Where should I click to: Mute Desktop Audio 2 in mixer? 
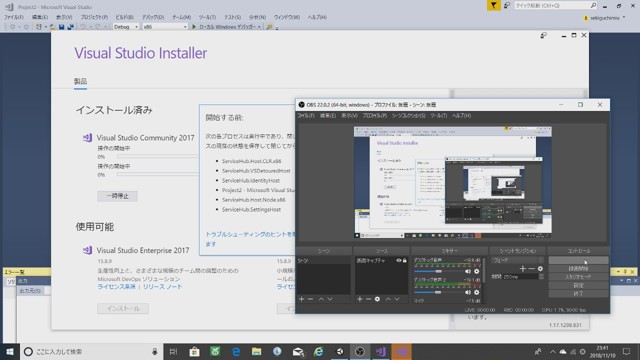pyautogui.click(x=468, y=292)
